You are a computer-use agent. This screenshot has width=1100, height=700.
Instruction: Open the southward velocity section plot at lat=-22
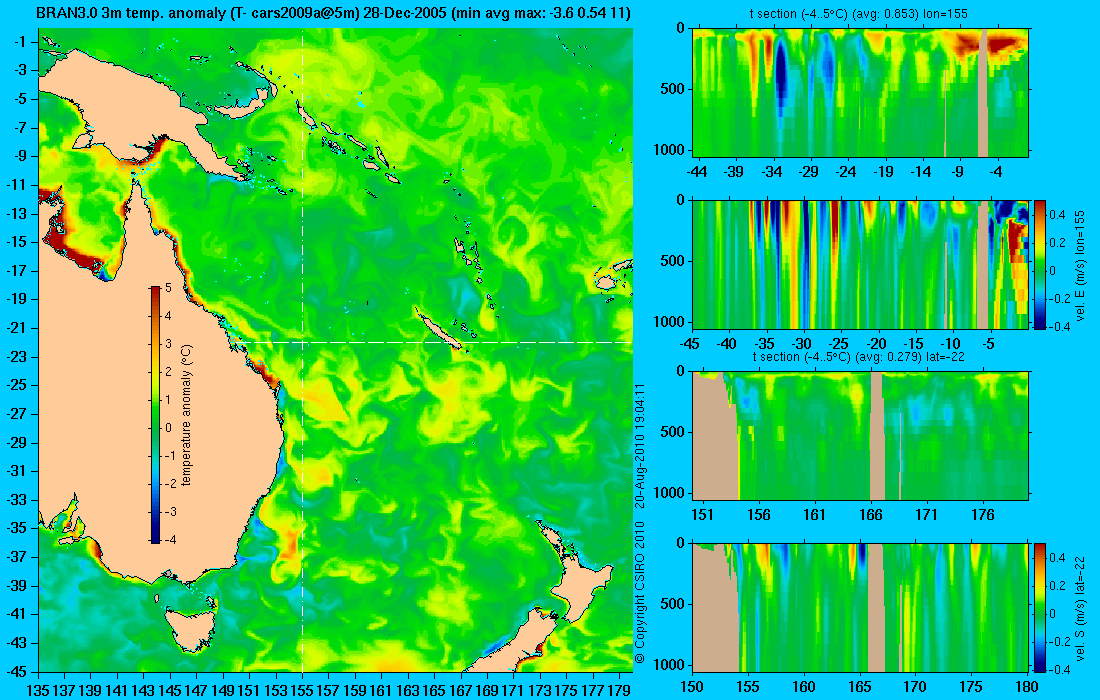860,607
